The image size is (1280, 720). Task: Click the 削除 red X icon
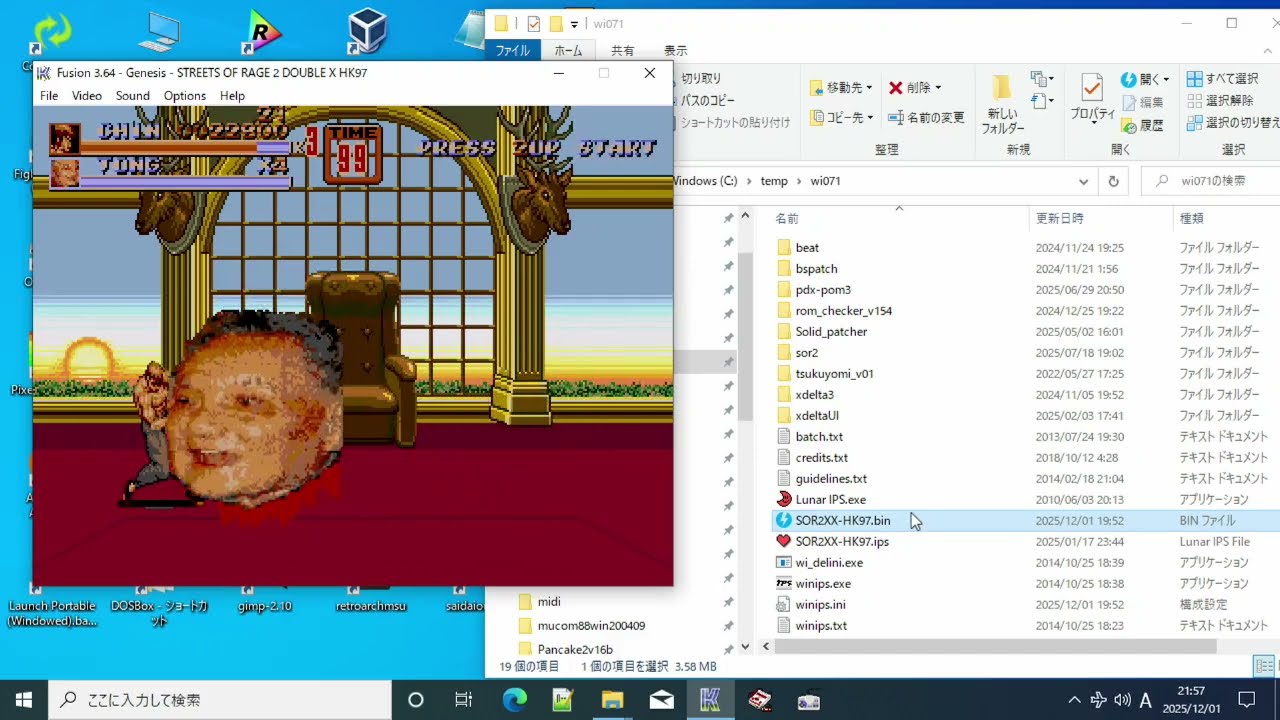coord(896,88)
